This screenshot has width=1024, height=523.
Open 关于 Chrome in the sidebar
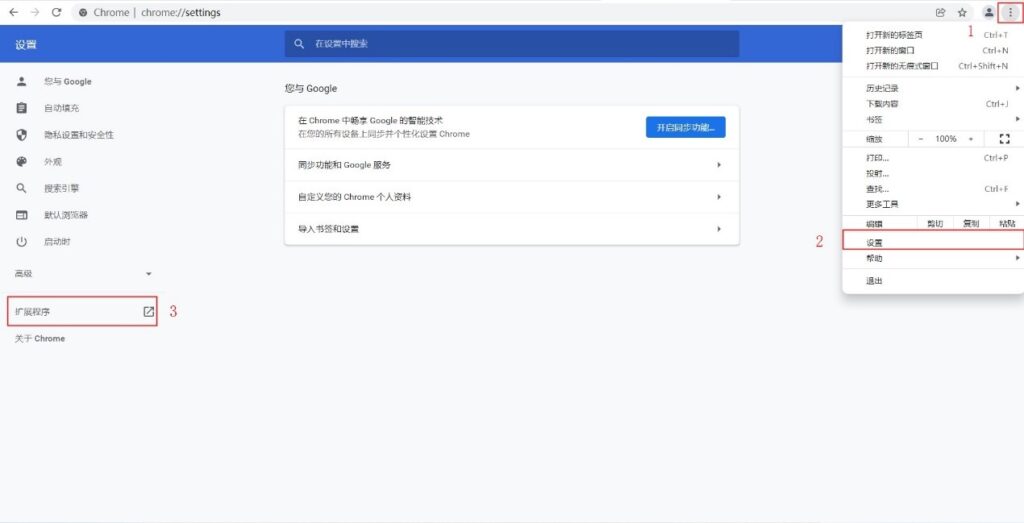coord(40,339)
